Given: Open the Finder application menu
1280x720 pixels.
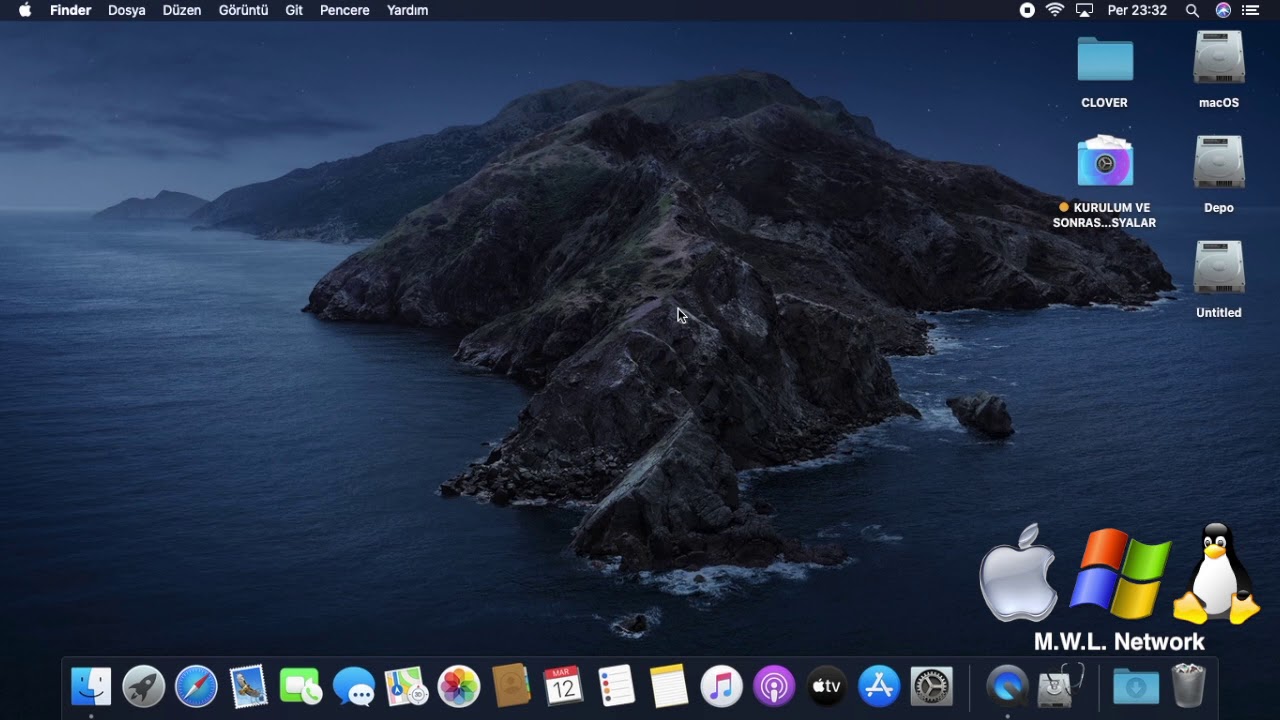Looking at the screenshot, I should point(71,10).
